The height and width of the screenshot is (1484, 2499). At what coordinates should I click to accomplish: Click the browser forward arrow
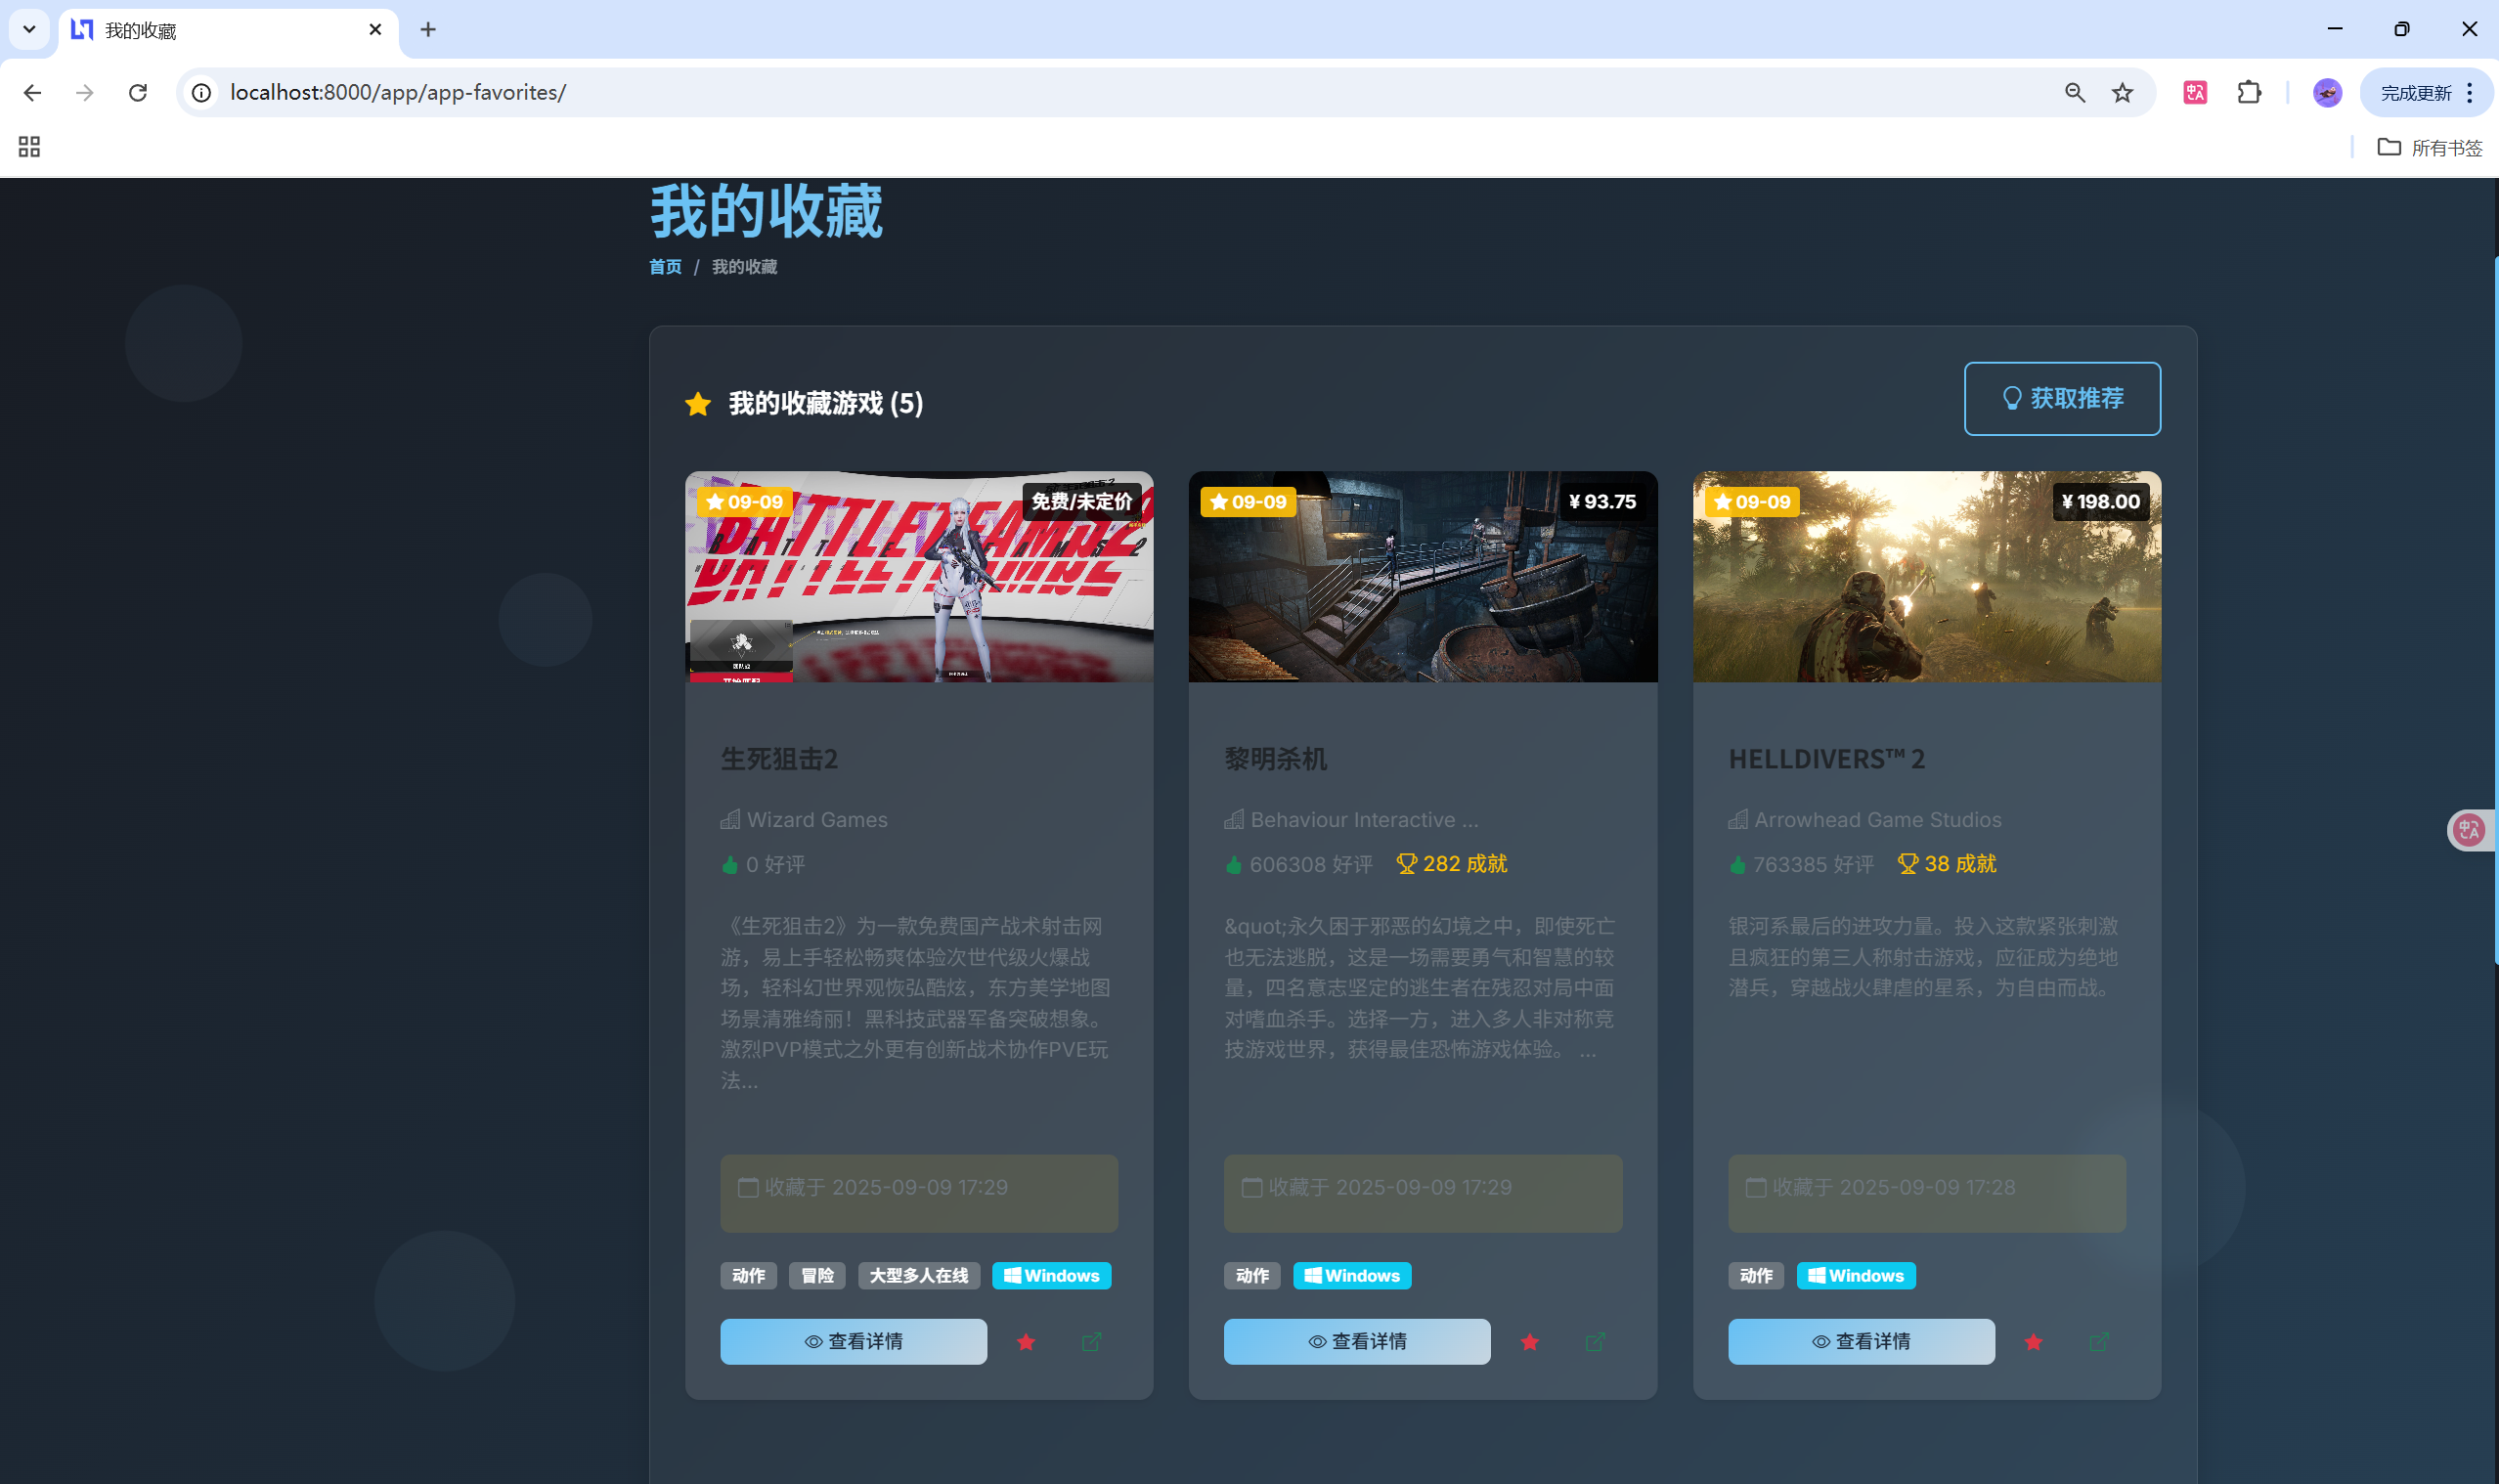85,93
